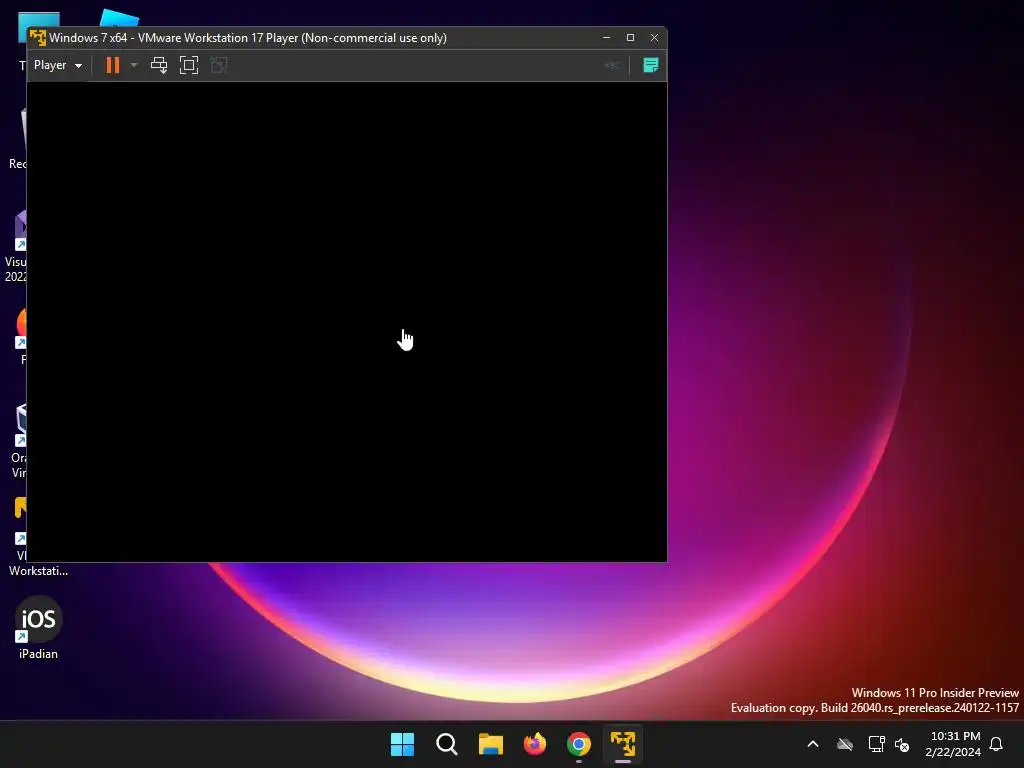Open taskbar Search
Screen dimensions: 1024x768
[447, 744]
